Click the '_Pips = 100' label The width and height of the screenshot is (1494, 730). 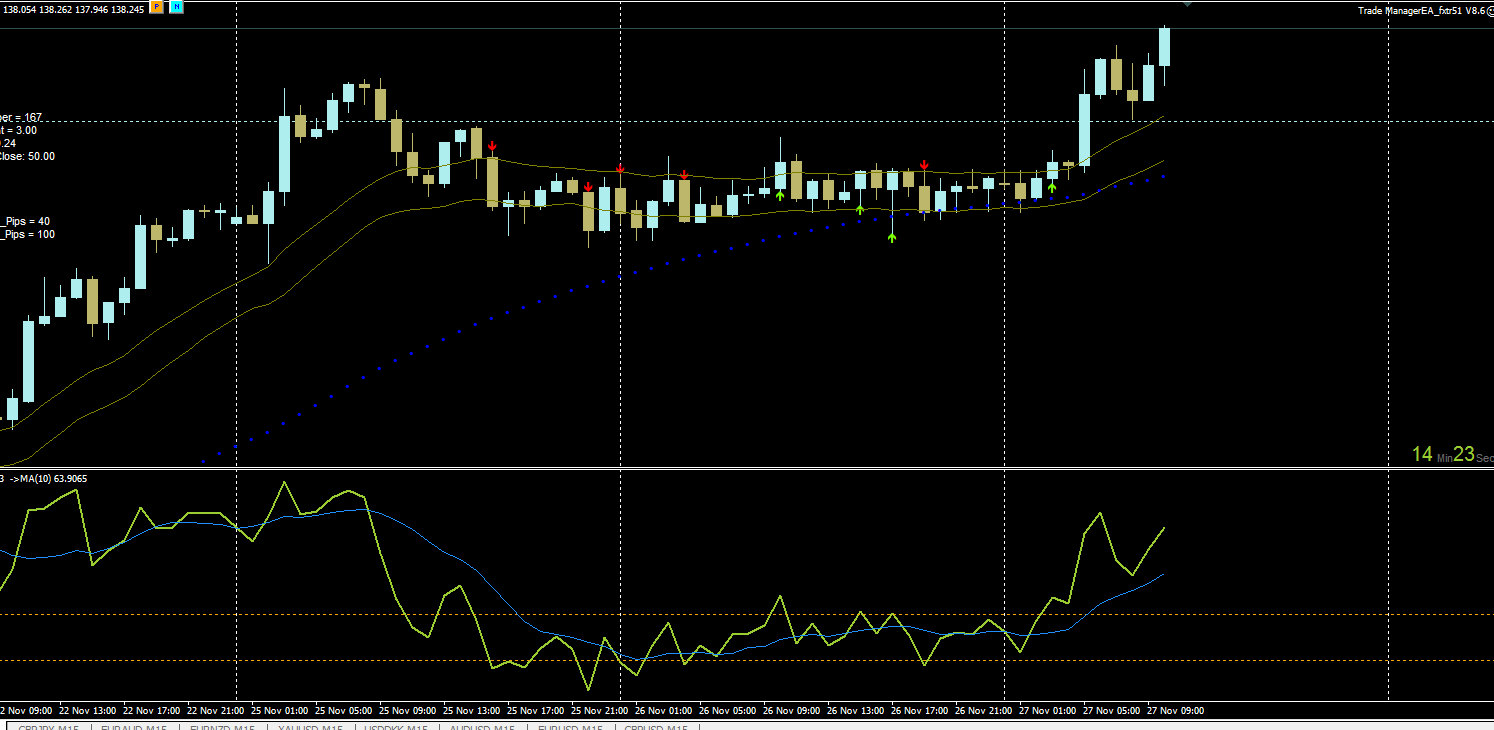click(28, 234)
